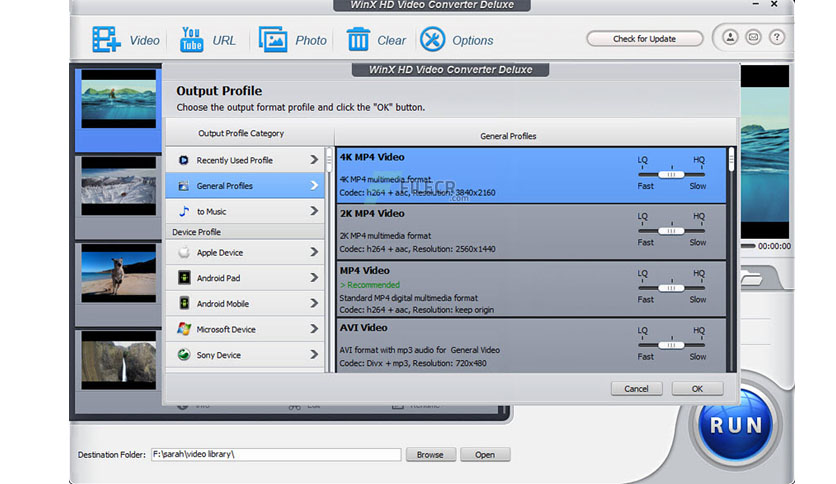Adjust quality slider for 4K MP4 Video

click(x=671, y=174)
